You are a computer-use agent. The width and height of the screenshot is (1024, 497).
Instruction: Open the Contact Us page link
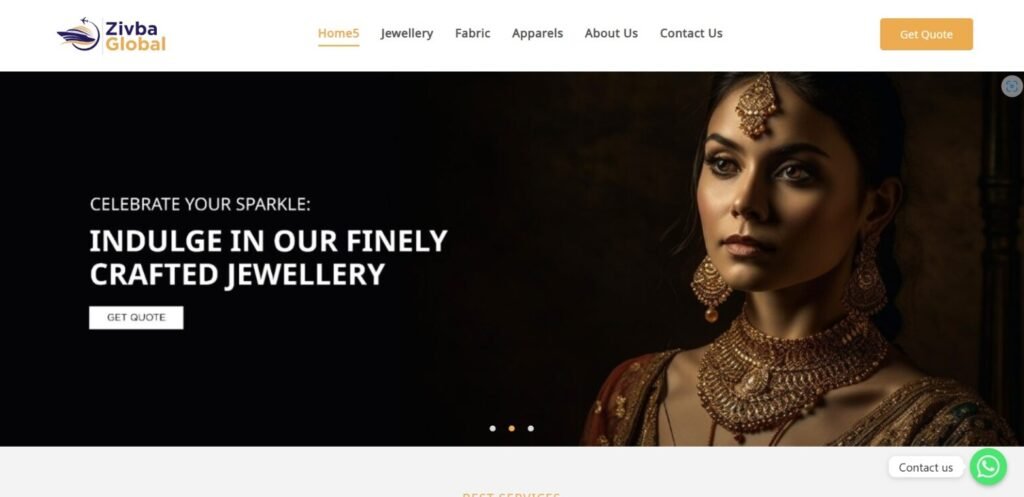(691, 33)
